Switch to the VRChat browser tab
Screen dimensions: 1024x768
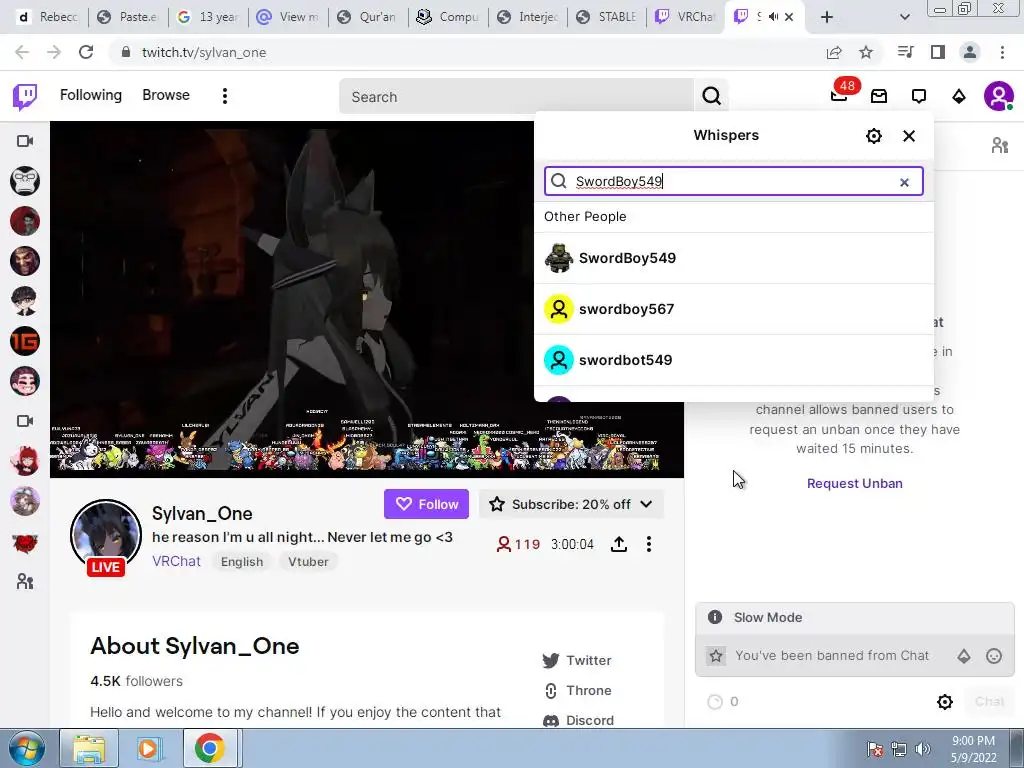coord(685,17)
